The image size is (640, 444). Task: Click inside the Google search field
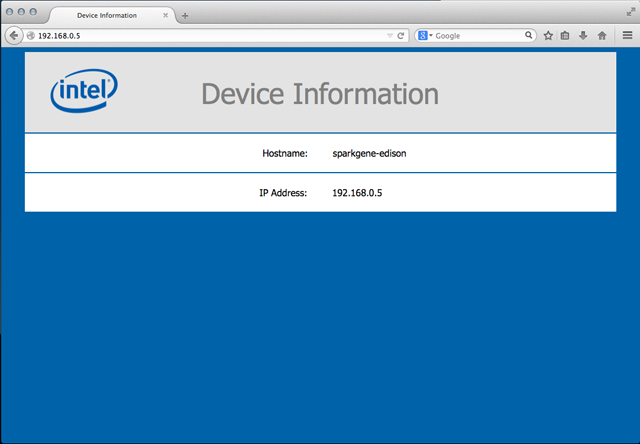coord(478,35)
